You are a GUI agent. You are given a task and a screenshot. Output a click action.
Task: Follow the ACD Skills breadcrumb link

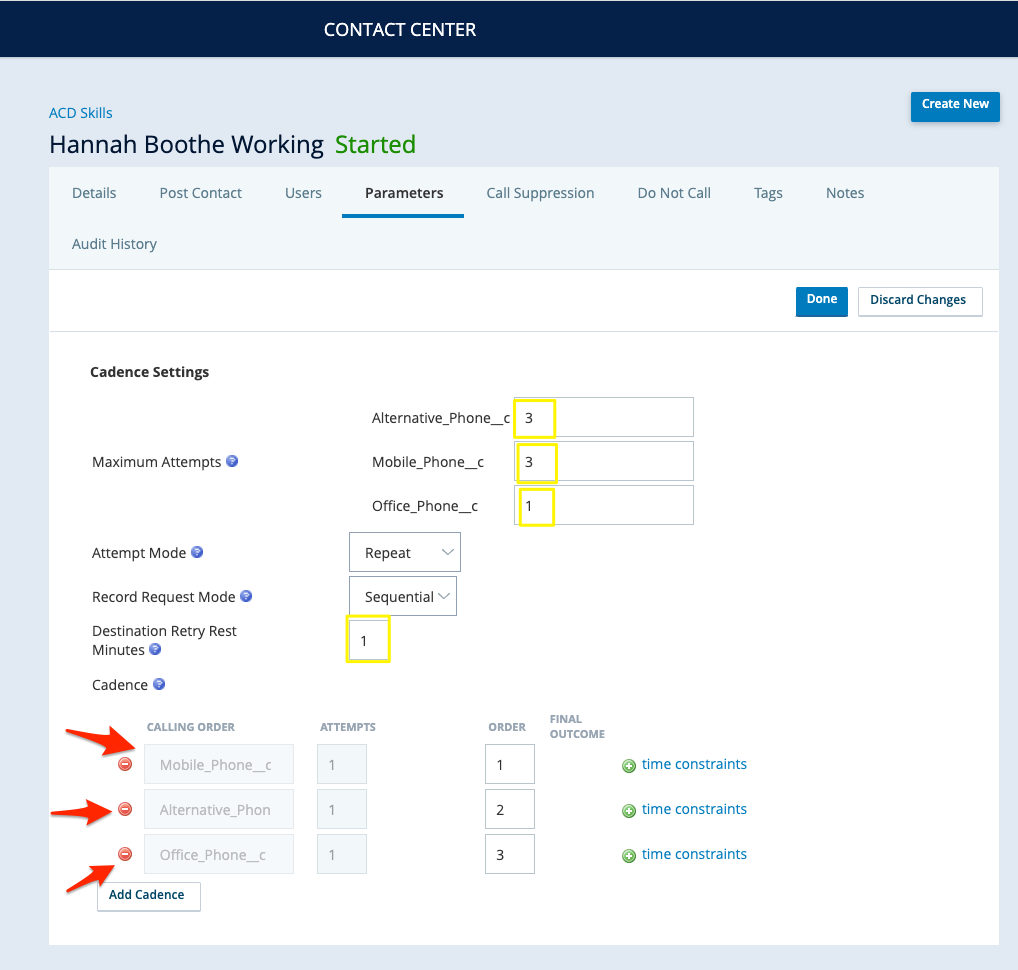[x=81, y=113]
